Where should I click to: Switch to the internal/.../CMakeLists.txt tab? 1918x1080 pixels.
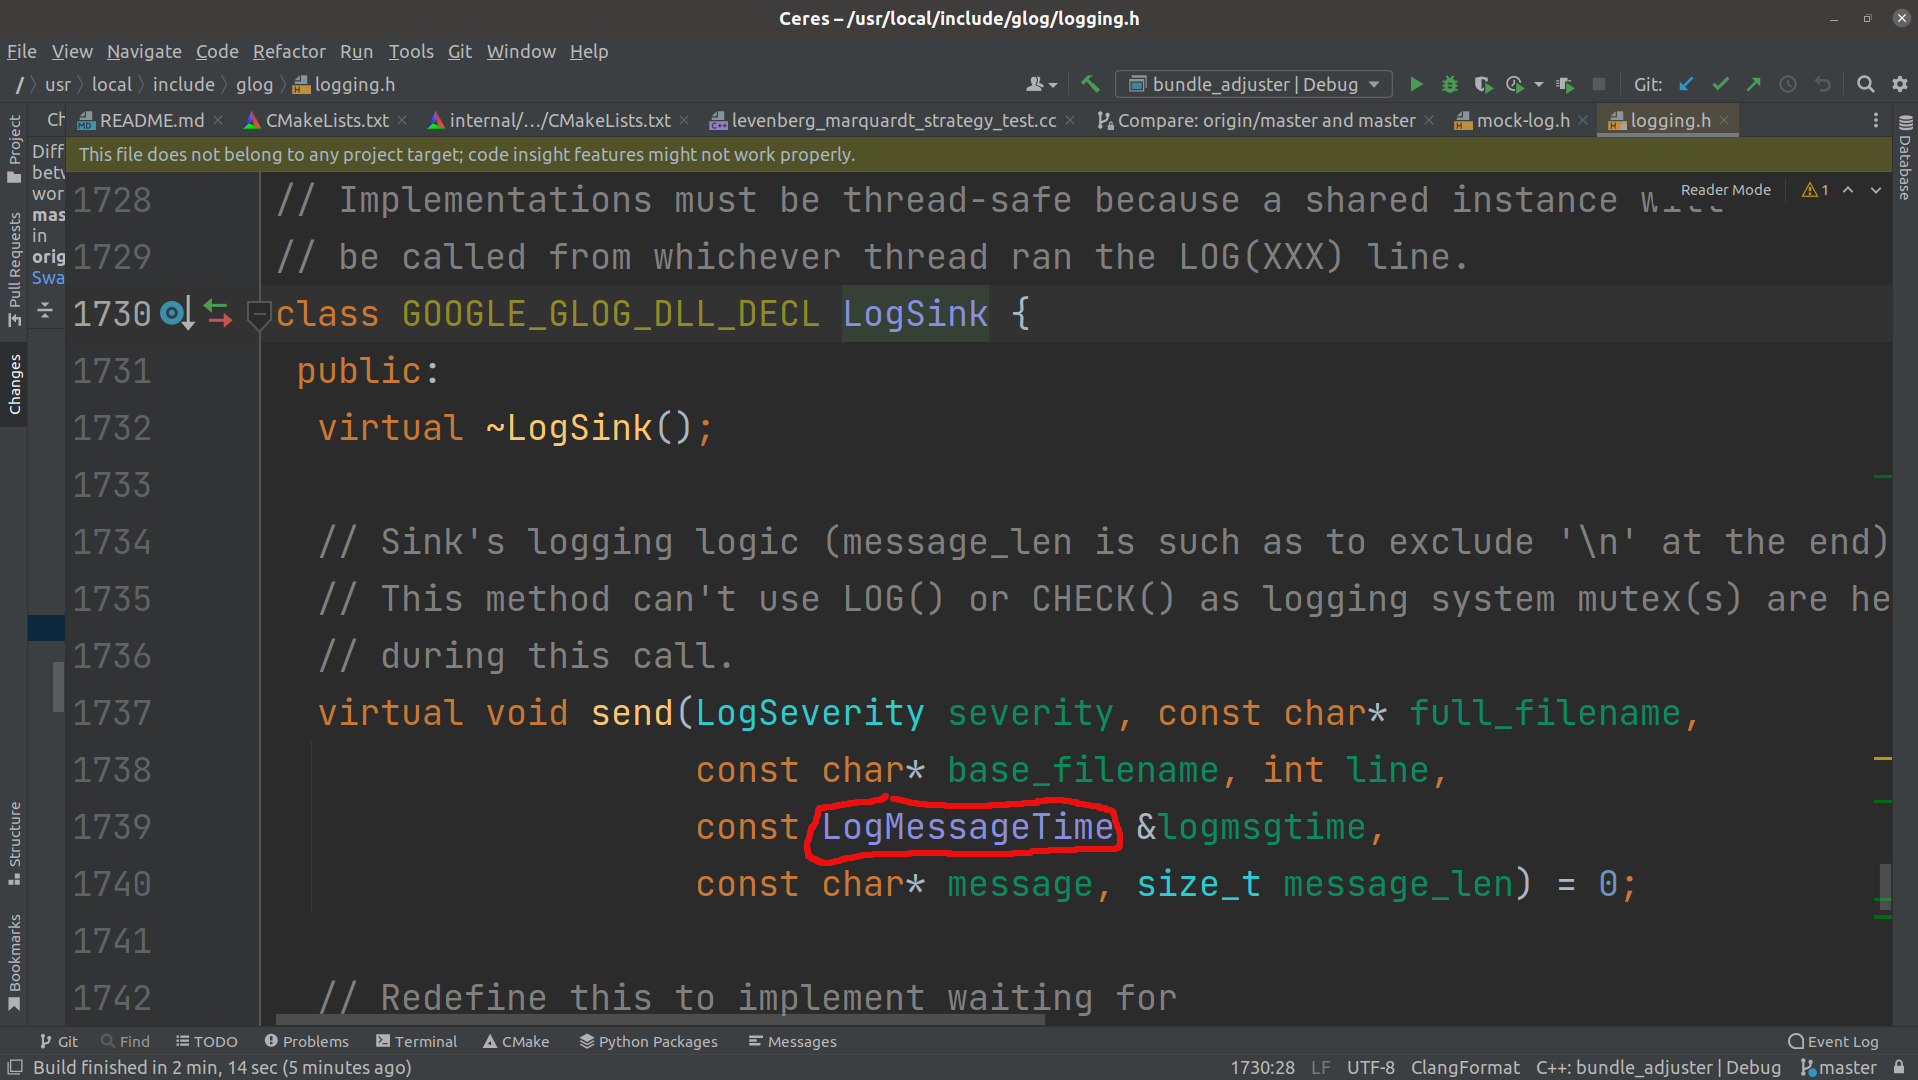(559, 120)
